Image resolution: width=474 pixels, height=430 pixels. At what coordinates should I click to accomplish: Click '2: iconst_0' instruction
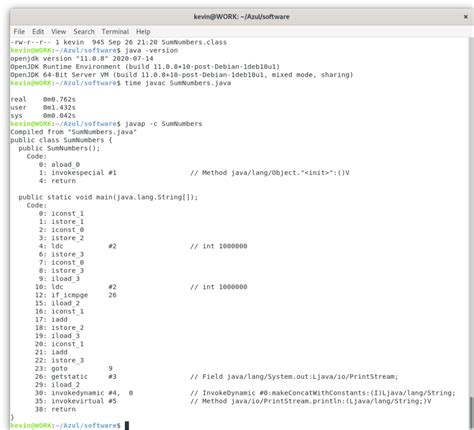point(61,230)
